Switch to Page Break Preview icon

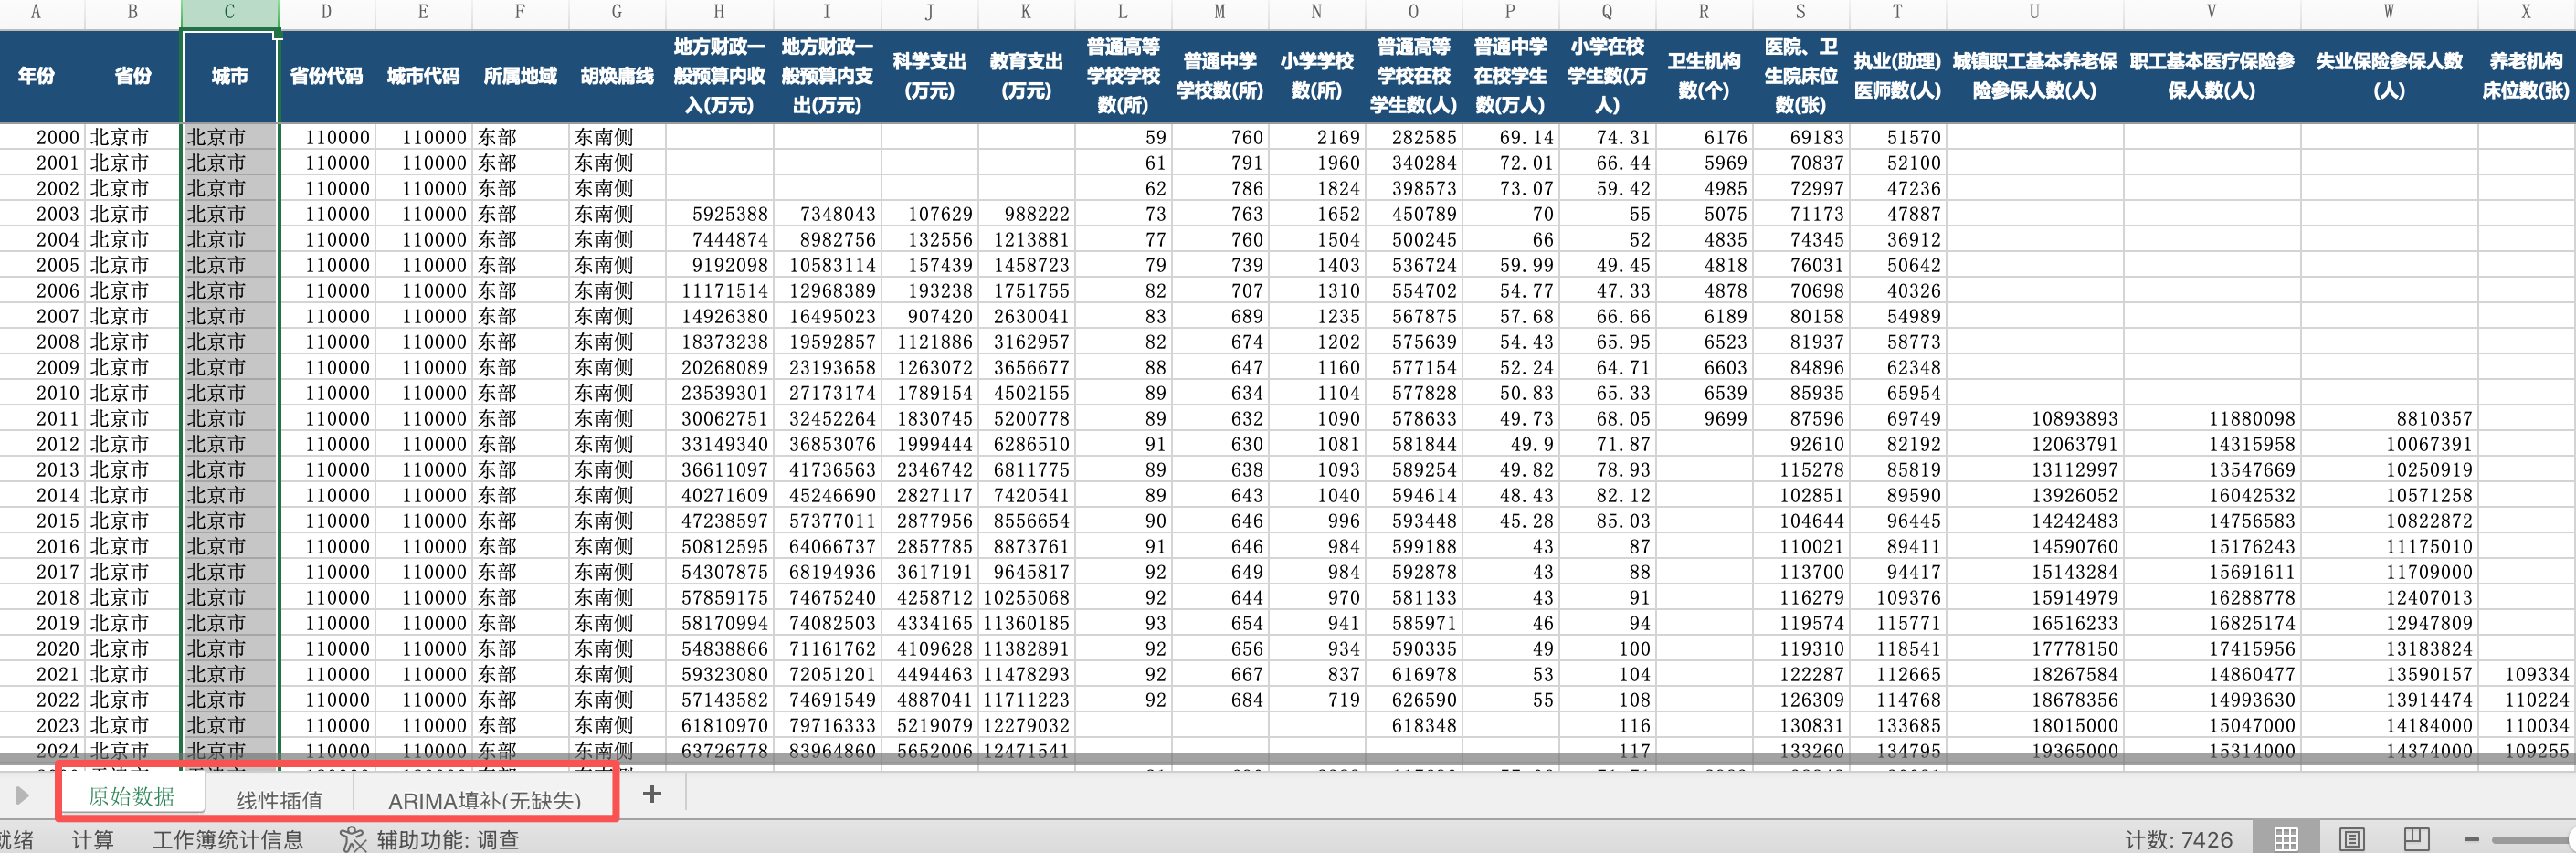click(2417, 838)
